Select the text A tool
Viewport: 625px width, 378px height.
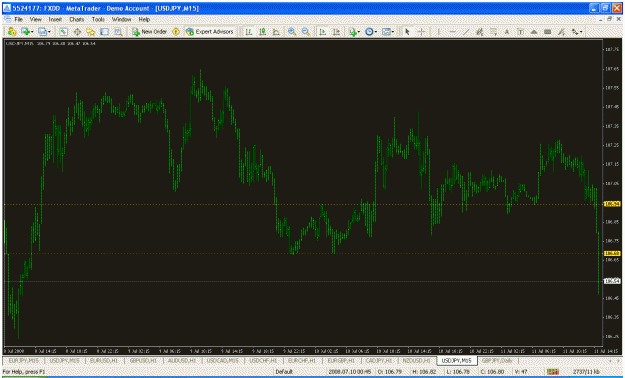[507, 32]
